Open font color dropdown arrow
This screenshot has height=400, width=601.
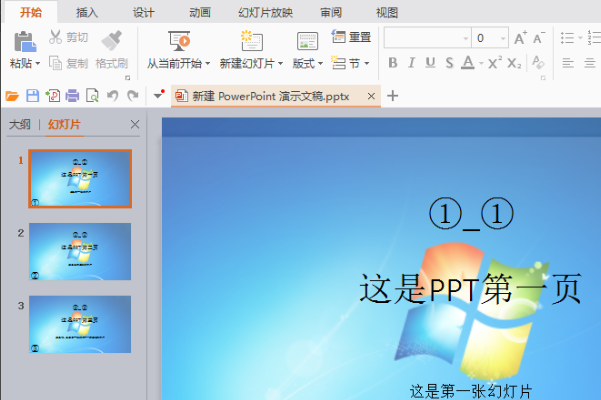[x=481, y=63]
